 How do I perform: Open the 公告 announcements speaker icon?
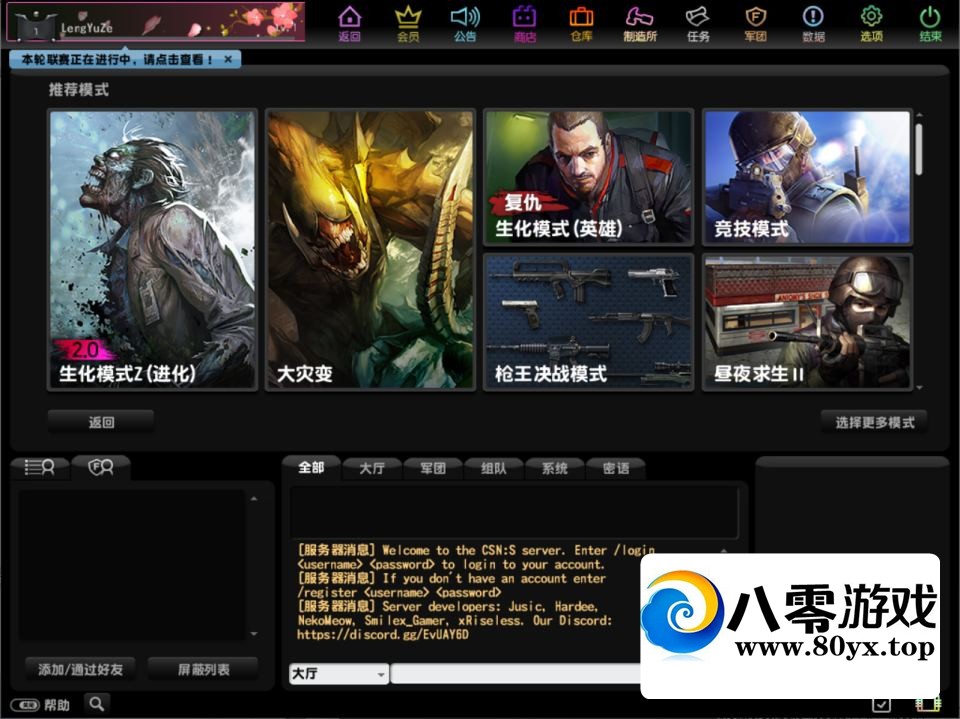[x=465, y=24]
